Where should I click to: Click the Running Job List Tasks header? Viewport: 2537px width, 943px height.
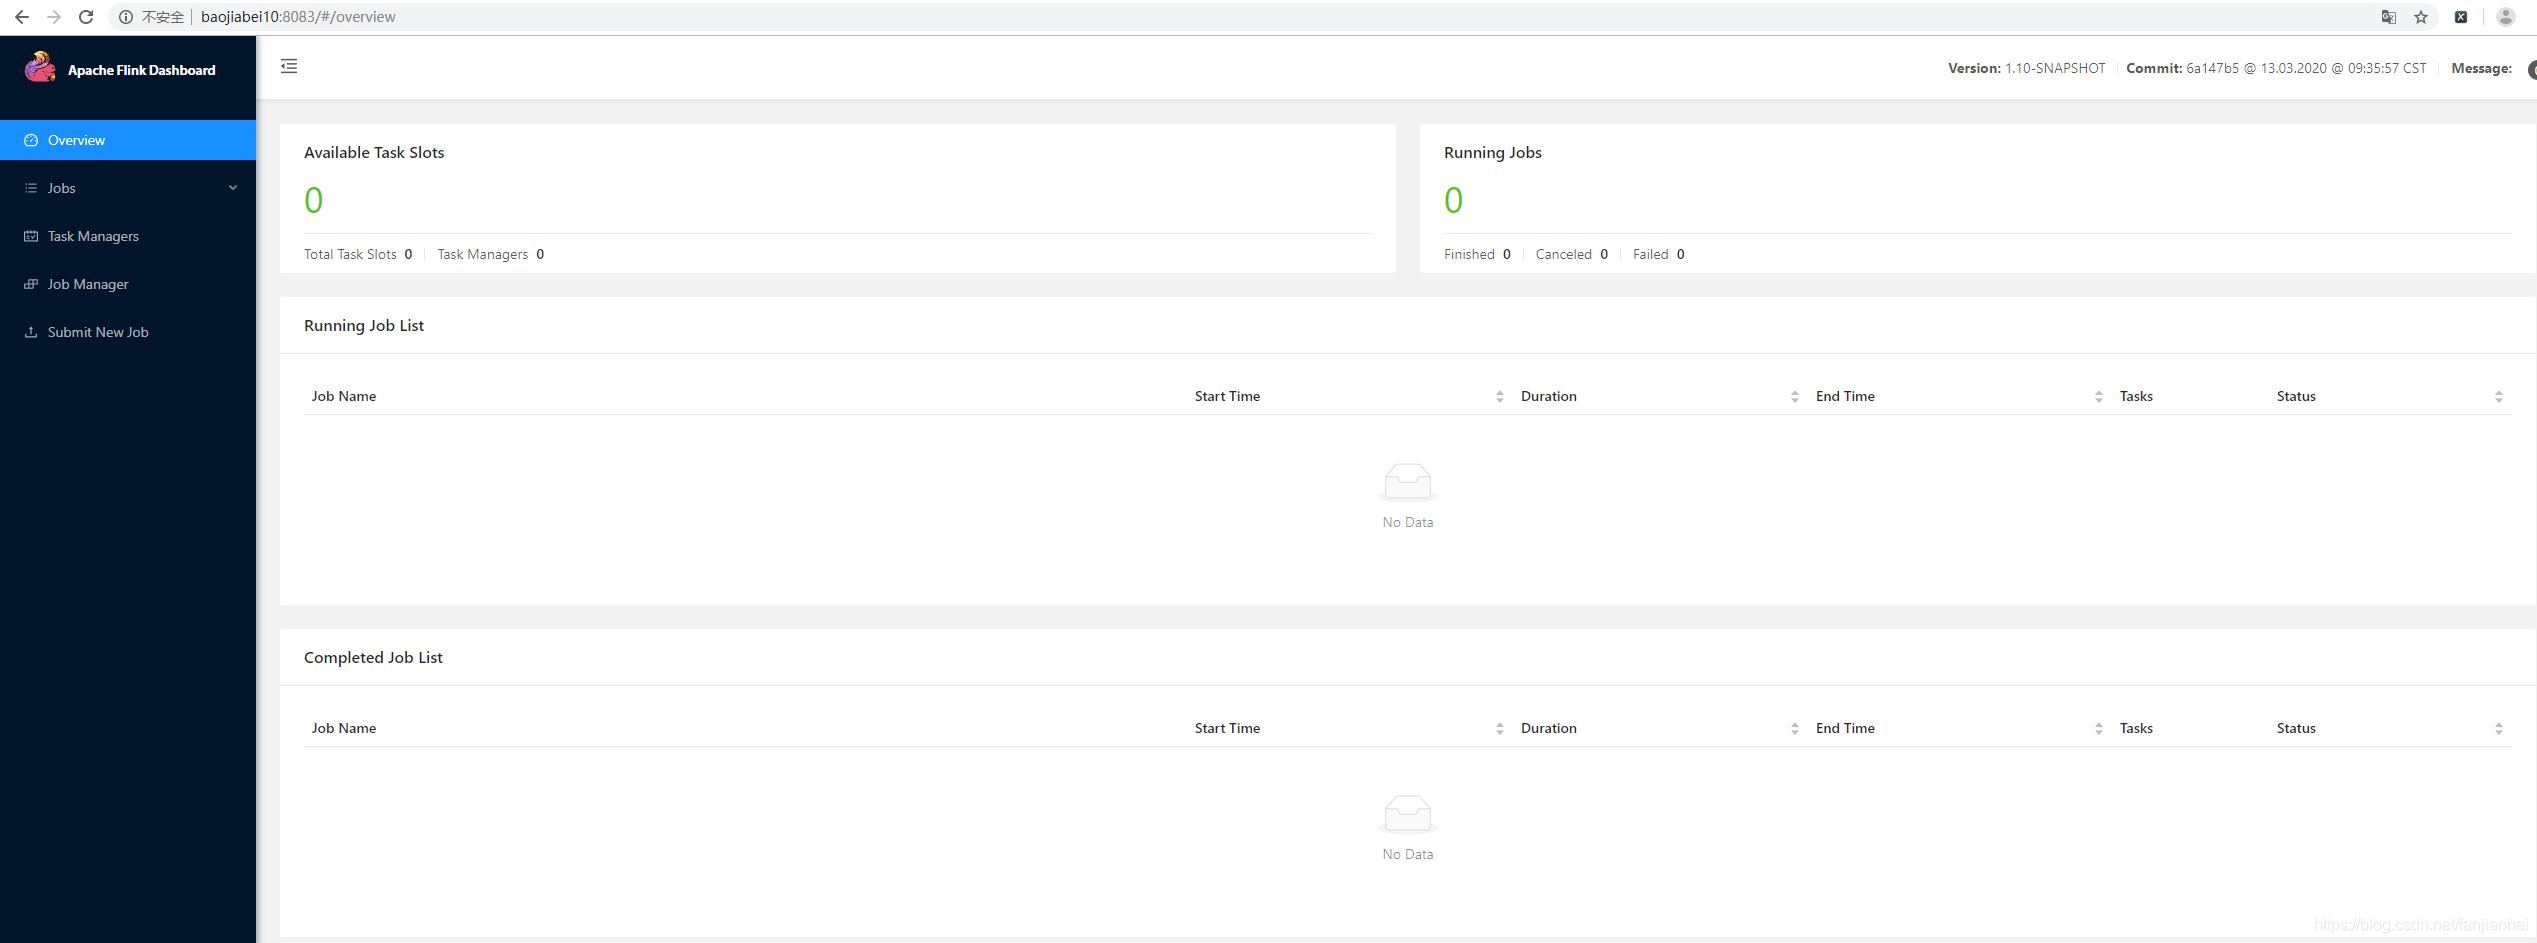(x=2136, y=396)
